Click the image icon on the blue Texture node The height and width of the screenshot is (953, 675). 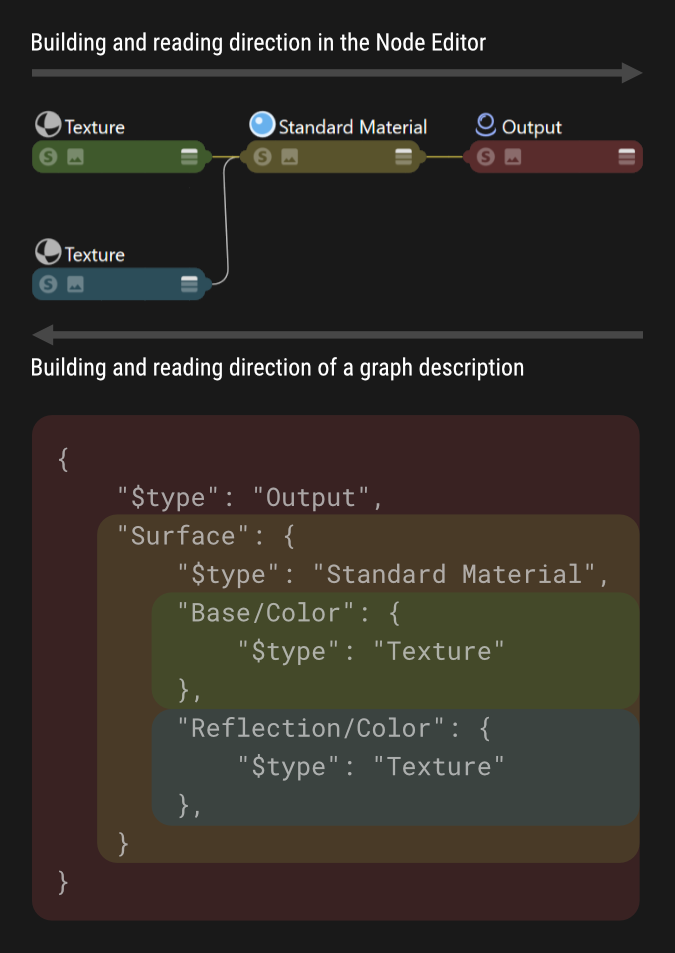[x=75, y=284]
